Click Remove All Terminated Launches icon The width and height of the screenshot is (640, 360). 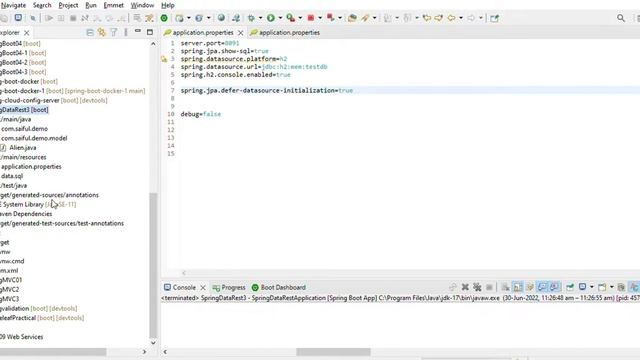pyautogui.click(x=477, y=287)
